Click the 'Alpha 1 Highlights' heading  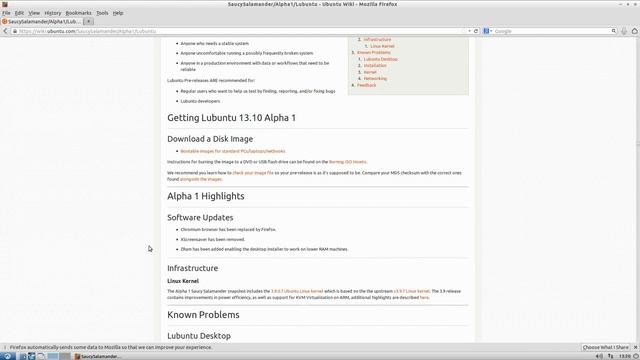[x=206, y=196]
